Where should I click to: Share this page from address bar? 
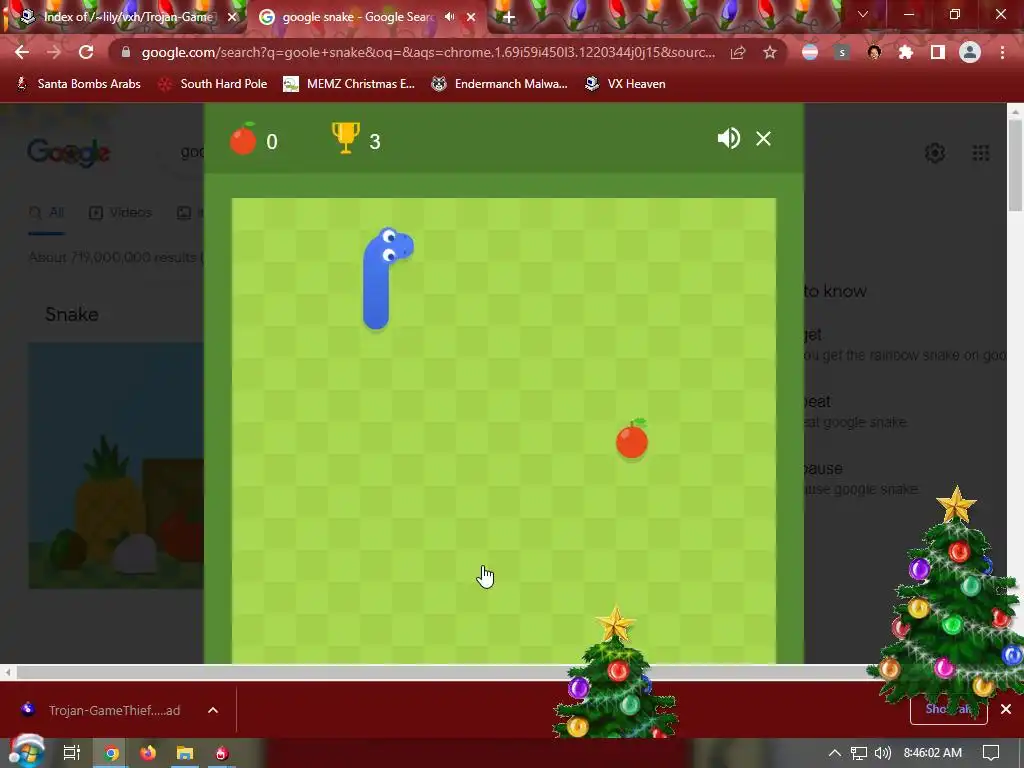pos(738,52)
